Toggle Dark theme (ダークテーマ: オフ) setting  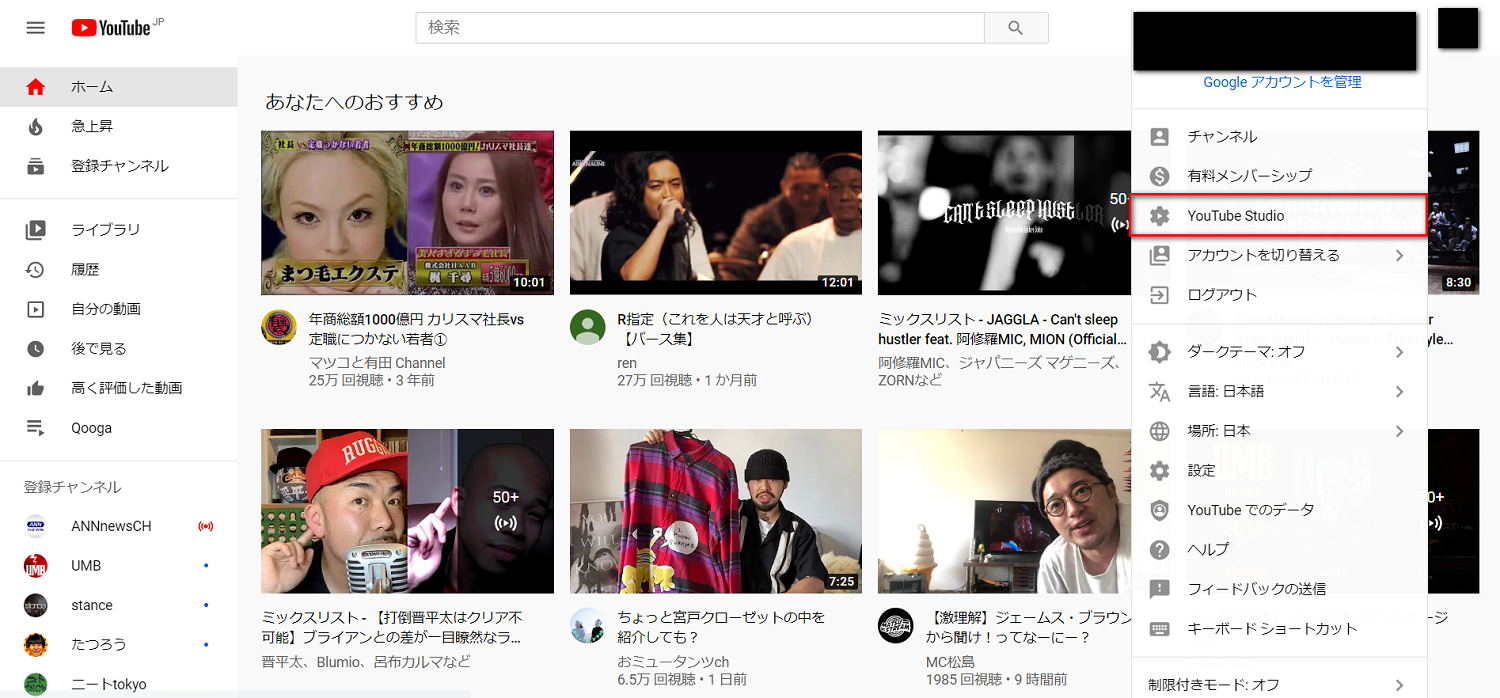(x=1246, y=352)
